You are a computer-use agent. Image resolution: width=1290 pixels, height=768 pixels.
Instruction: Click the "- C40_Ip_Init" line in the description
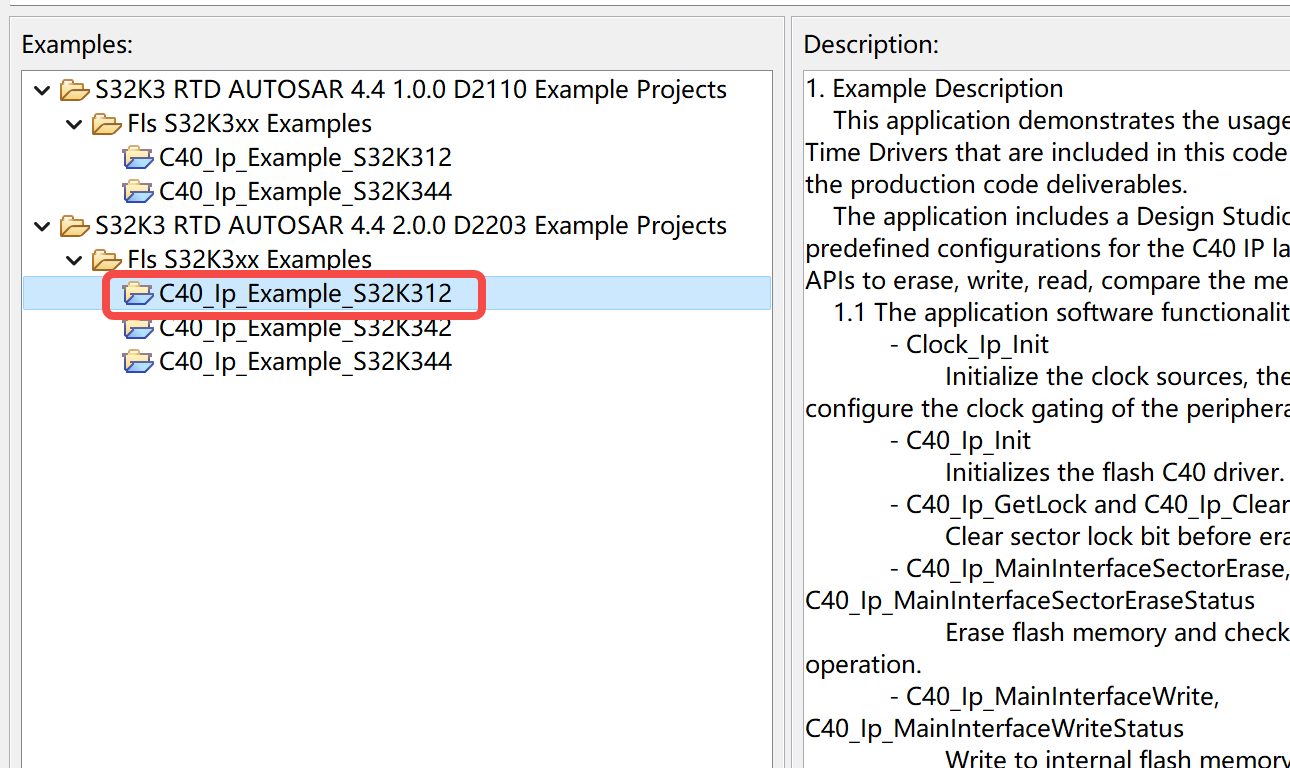pyautogui.click(x=960, y=441)
